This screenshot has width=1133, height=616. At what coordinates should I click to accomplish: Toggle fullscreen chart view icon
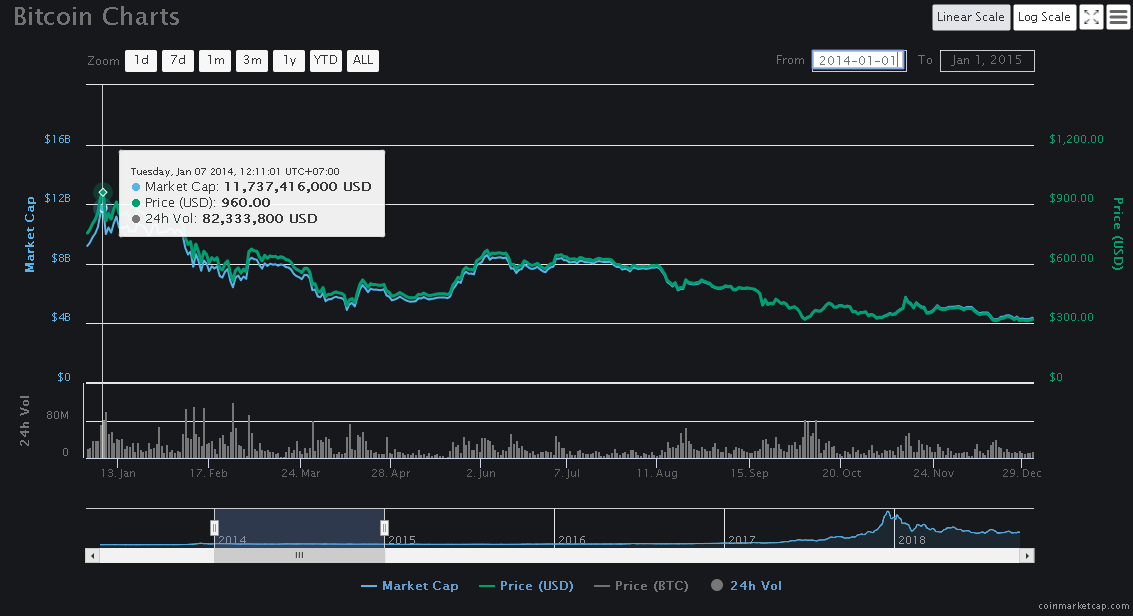[x=1091, y=17]
